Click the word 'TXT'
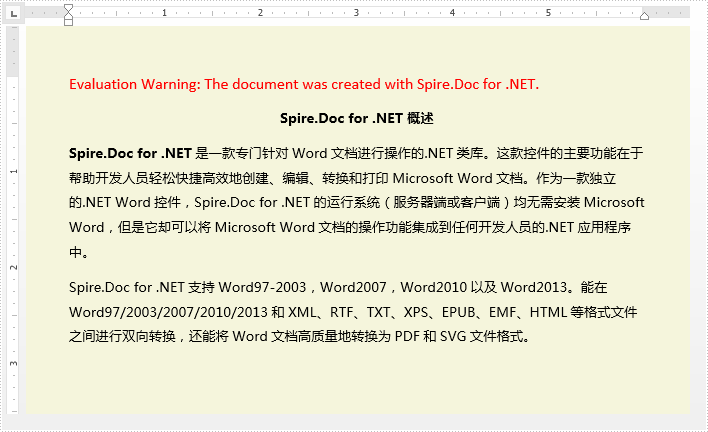 tap(378, 312)
